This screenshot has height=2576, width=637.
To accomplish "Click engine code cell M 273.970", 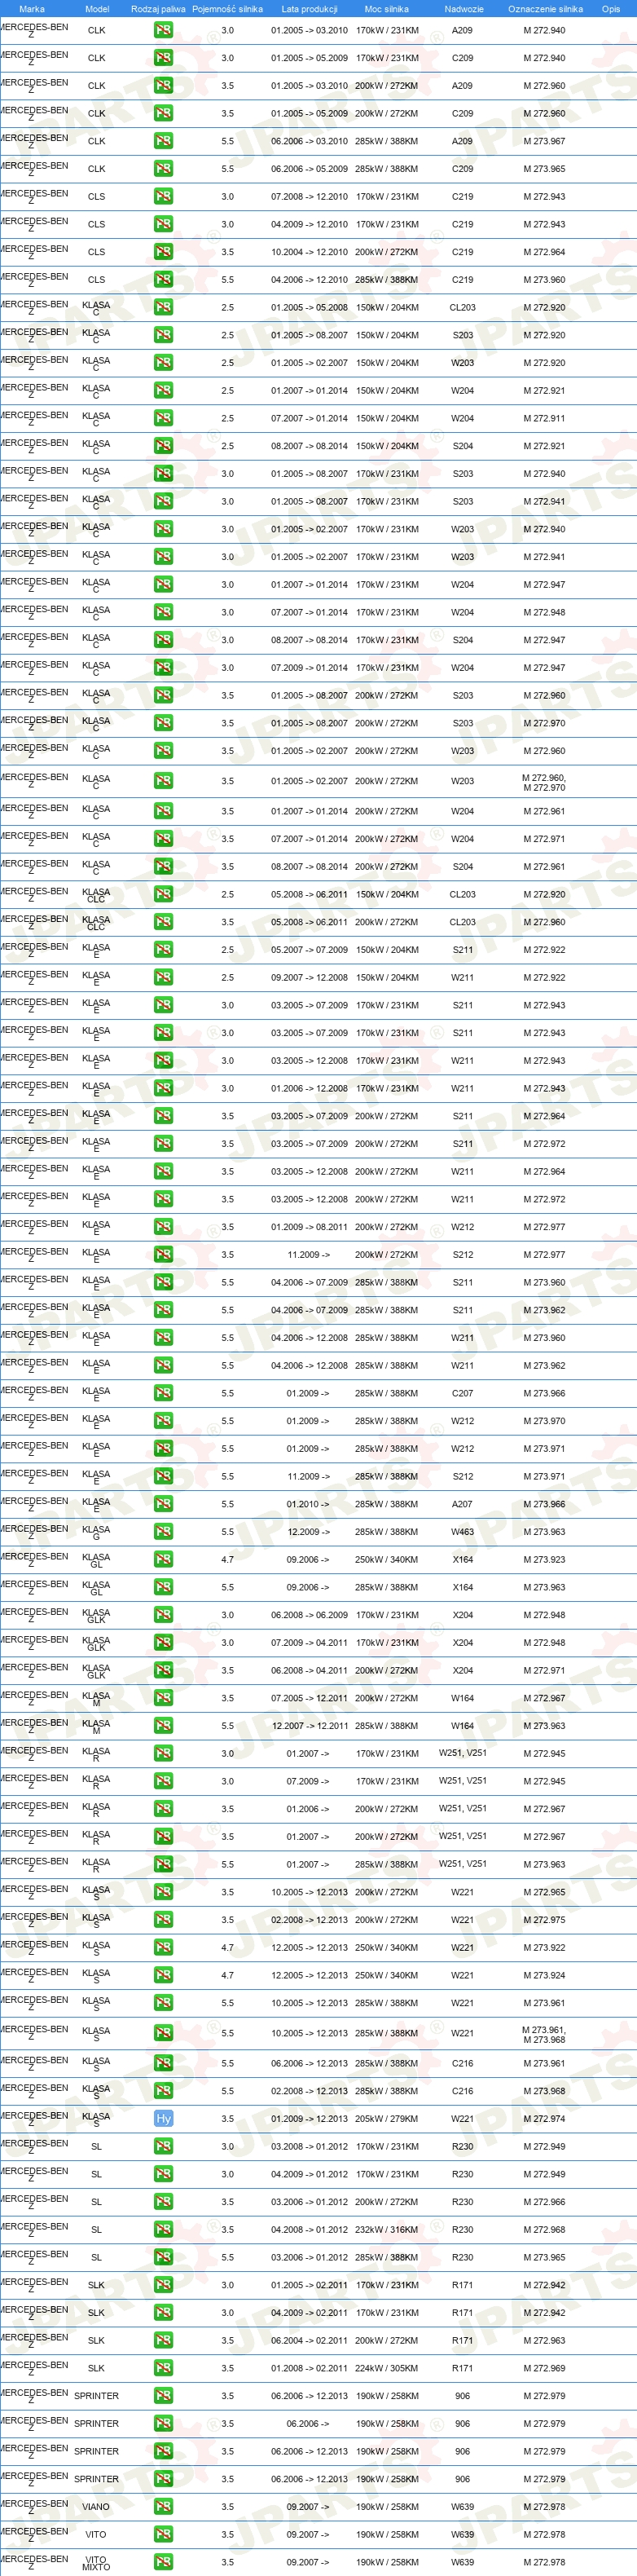I will [544, 1421].
